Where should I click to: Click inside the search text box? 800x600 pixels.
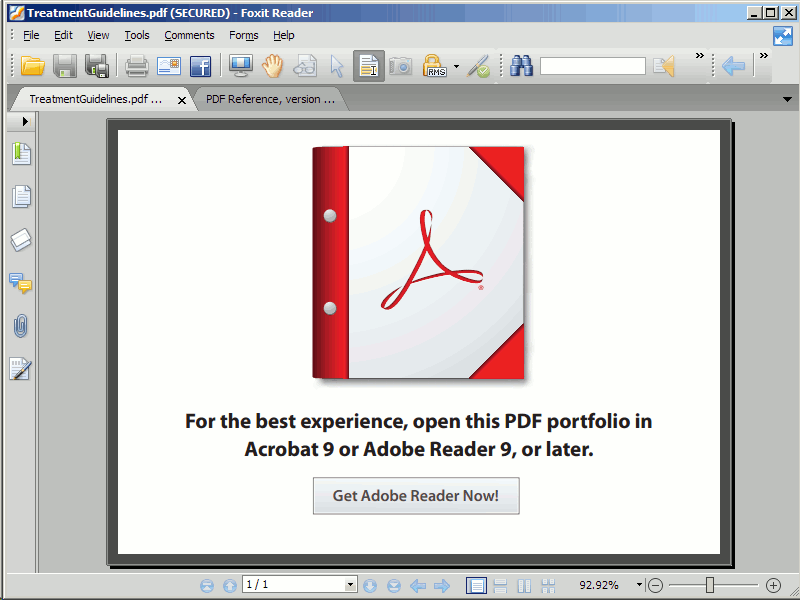click(x=593, y=66)
